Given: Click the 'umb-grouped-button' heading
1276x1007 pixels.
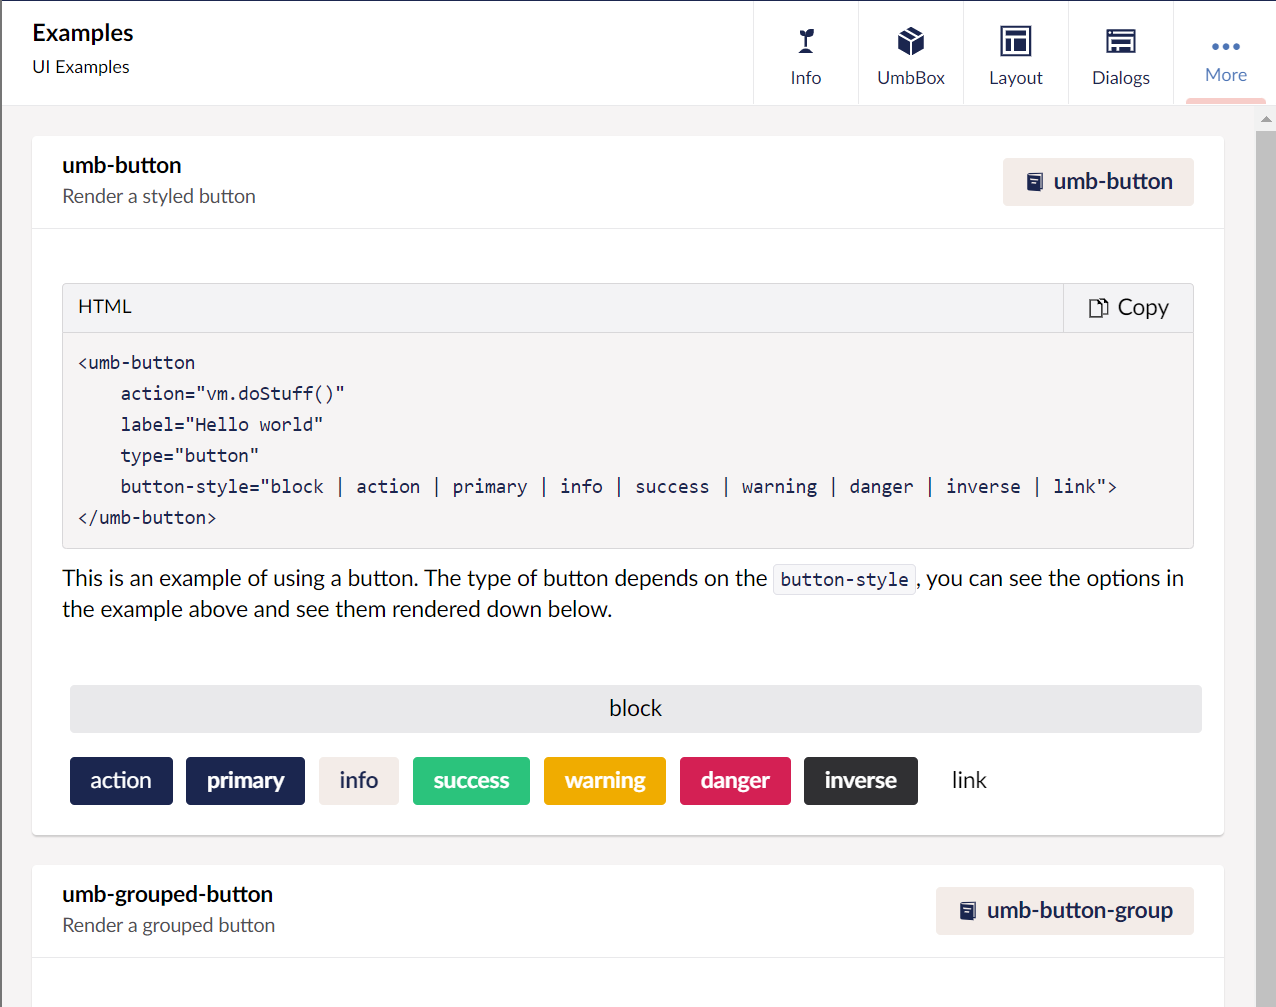Looking at the screenshot, I should (x=167, y=894).
